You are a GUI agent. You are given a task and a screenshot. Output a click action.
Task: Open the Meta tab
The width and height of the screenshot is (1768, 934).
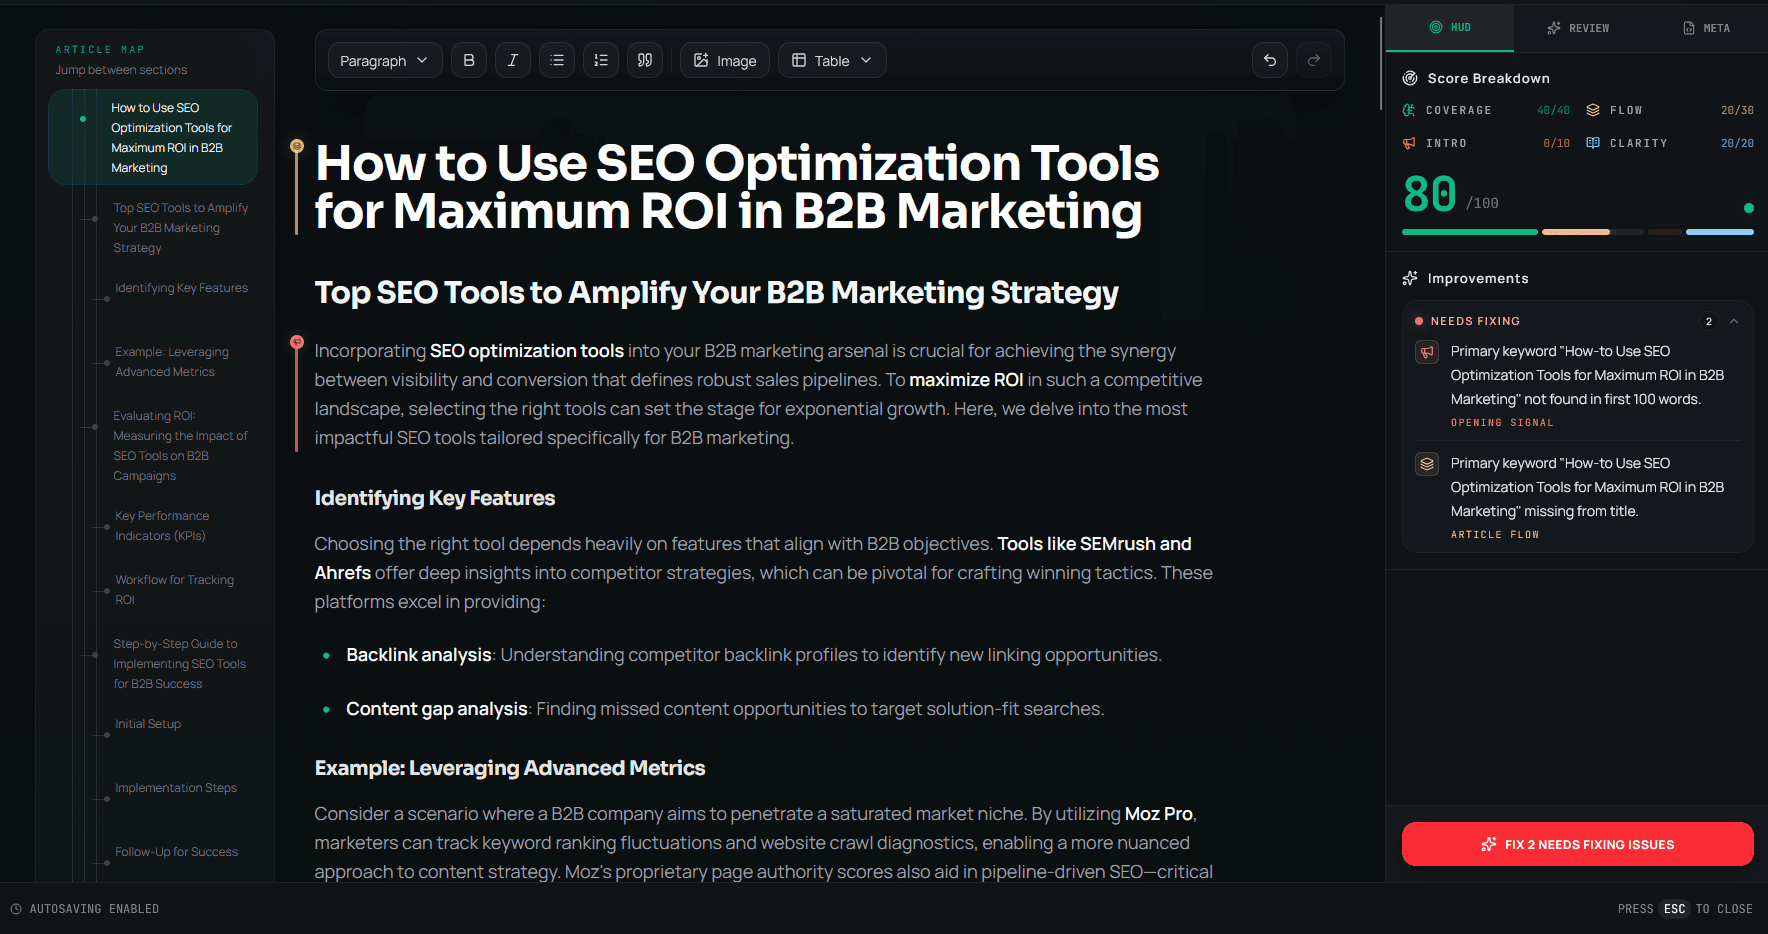tap(1706, 28)
